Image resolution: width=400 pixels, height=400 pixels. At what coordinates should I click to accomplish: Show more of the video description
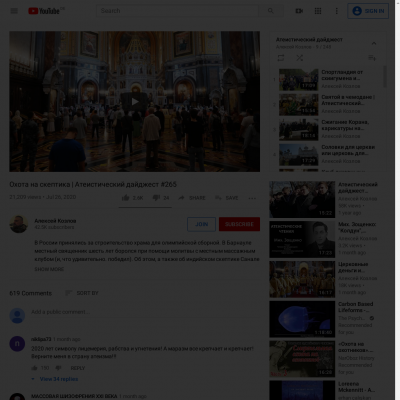49,269
